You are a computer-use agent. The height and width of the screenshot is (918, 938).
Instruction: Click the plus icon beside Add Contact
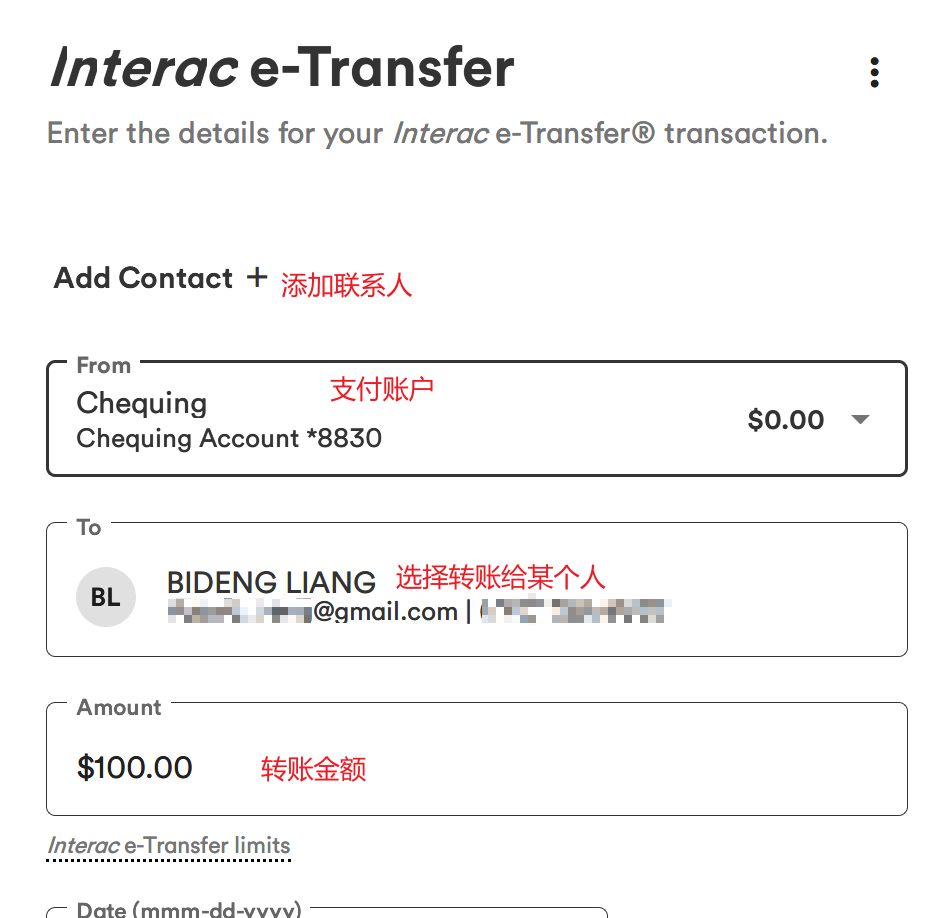click(257, 279)
